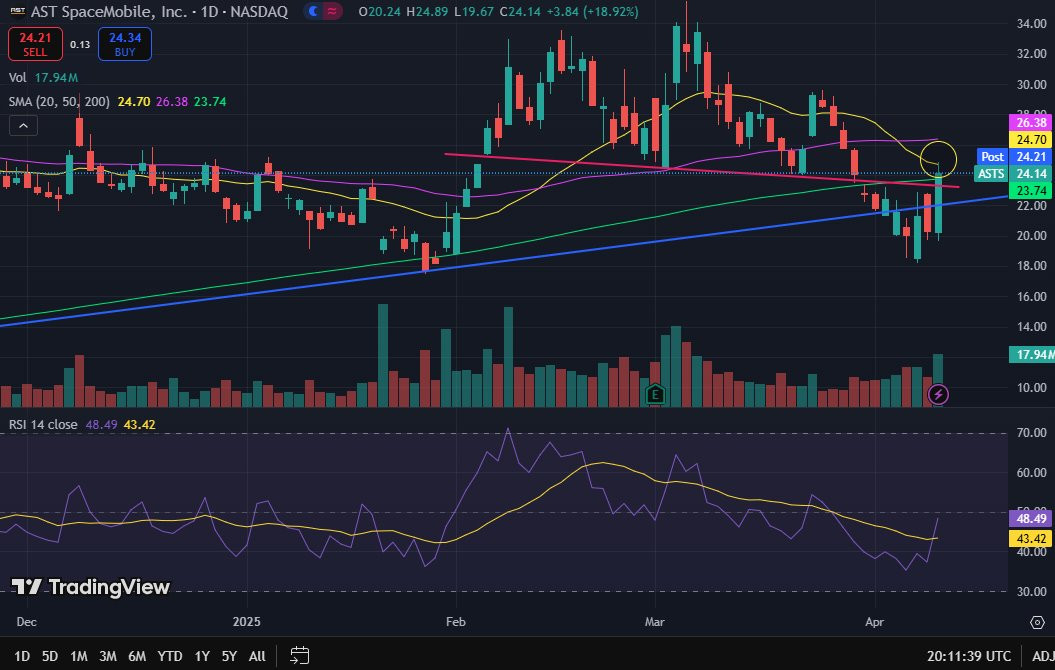This screenshot has width=1055, height=670.
Task: Select the 1D time range
Action: [x=22, y=656]
